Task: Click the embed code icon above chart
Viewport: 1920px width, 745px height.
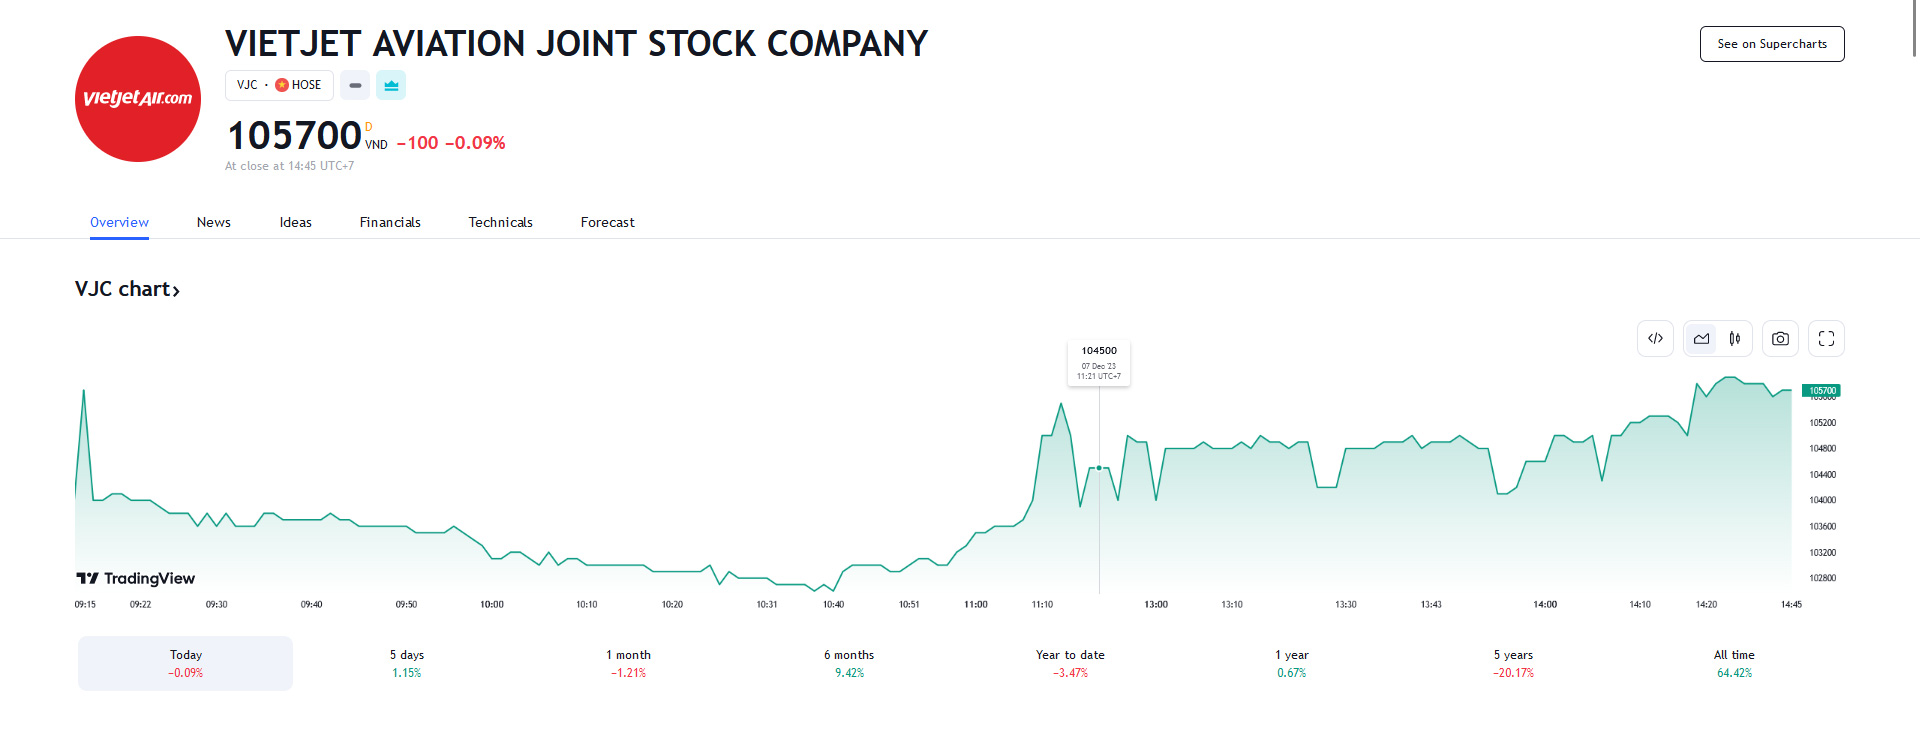Action: click(x=1655, y=339)
